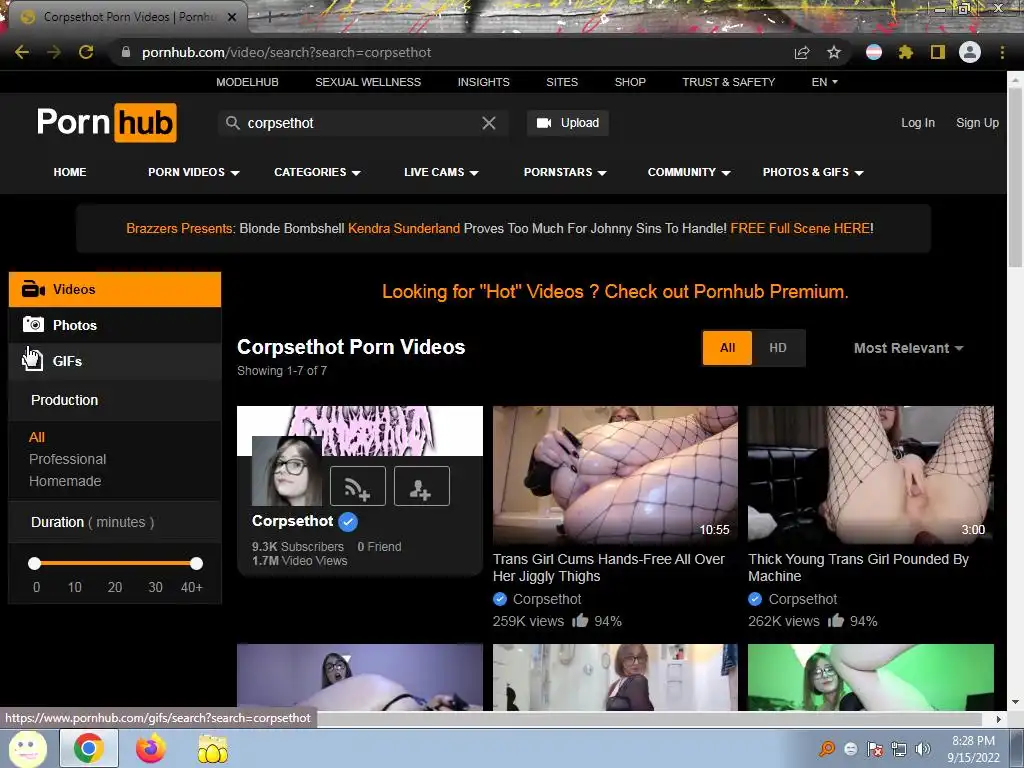The image size is (1024, 768).
Task: Click the FREE Full Scene HERE link
Action: click(800, 229)
